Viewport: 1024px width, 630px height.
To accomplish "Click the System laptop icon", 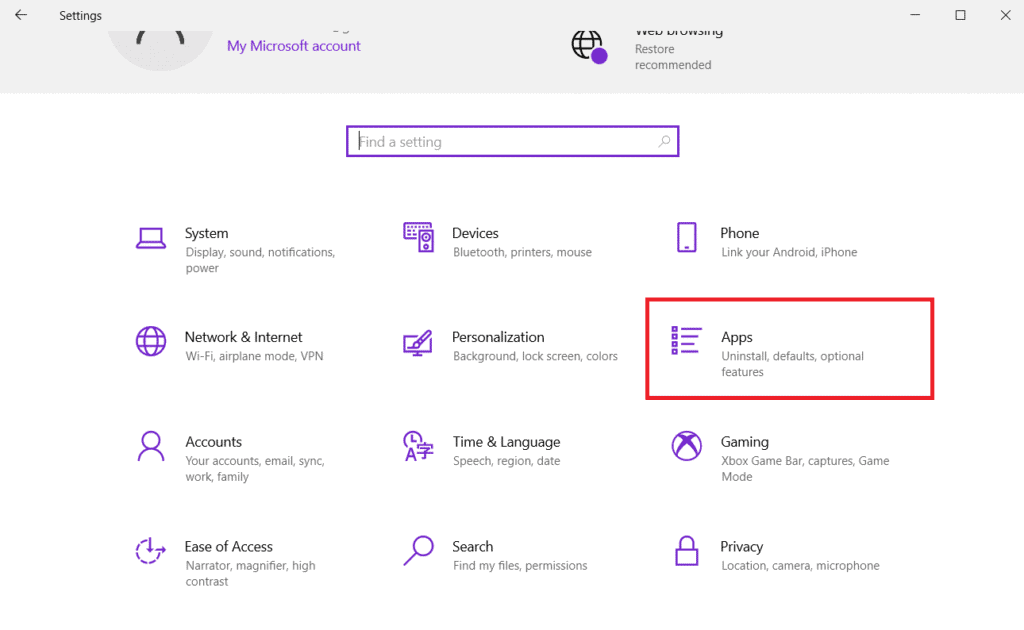I will 151,238.
